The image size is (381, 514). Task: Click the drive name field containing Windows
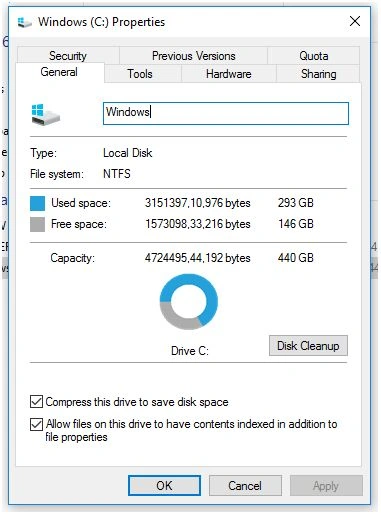[x=226, y=113]
